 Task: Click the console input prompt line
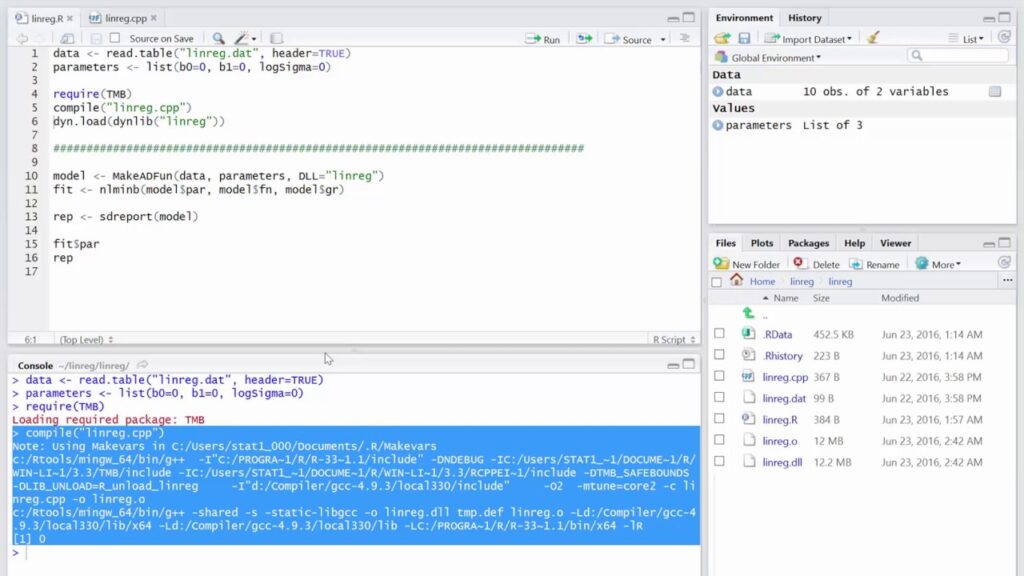click(356, 553)
